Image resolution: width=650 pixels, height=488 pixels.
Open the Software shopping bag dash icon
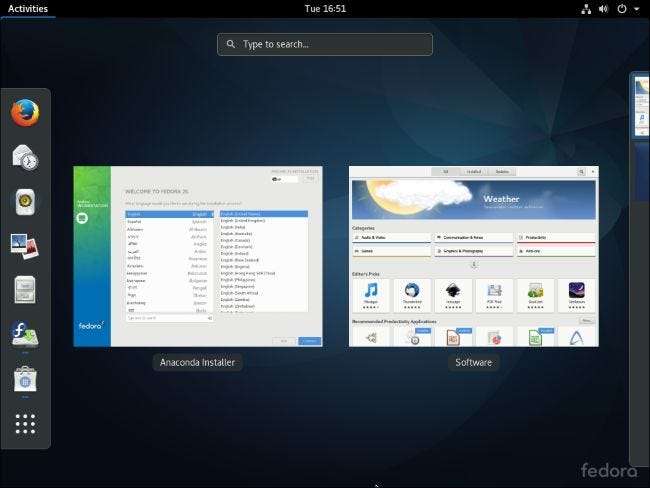tap(25, 378)
